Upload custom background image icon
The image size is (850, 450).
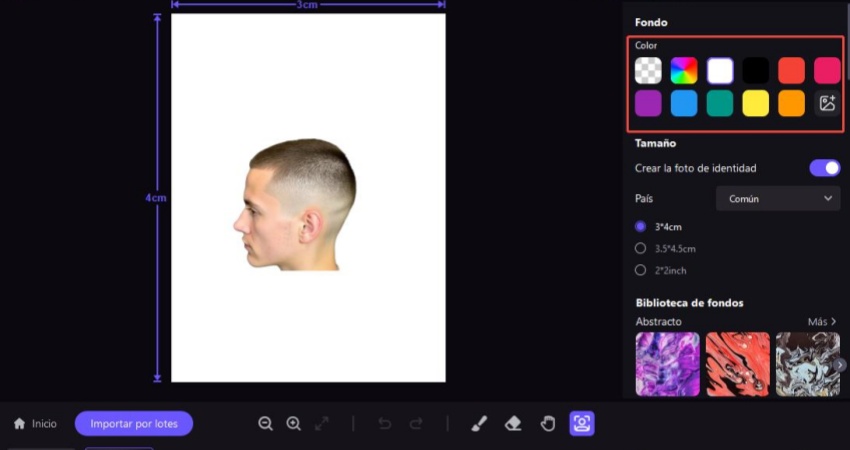(x=827, y=103)
